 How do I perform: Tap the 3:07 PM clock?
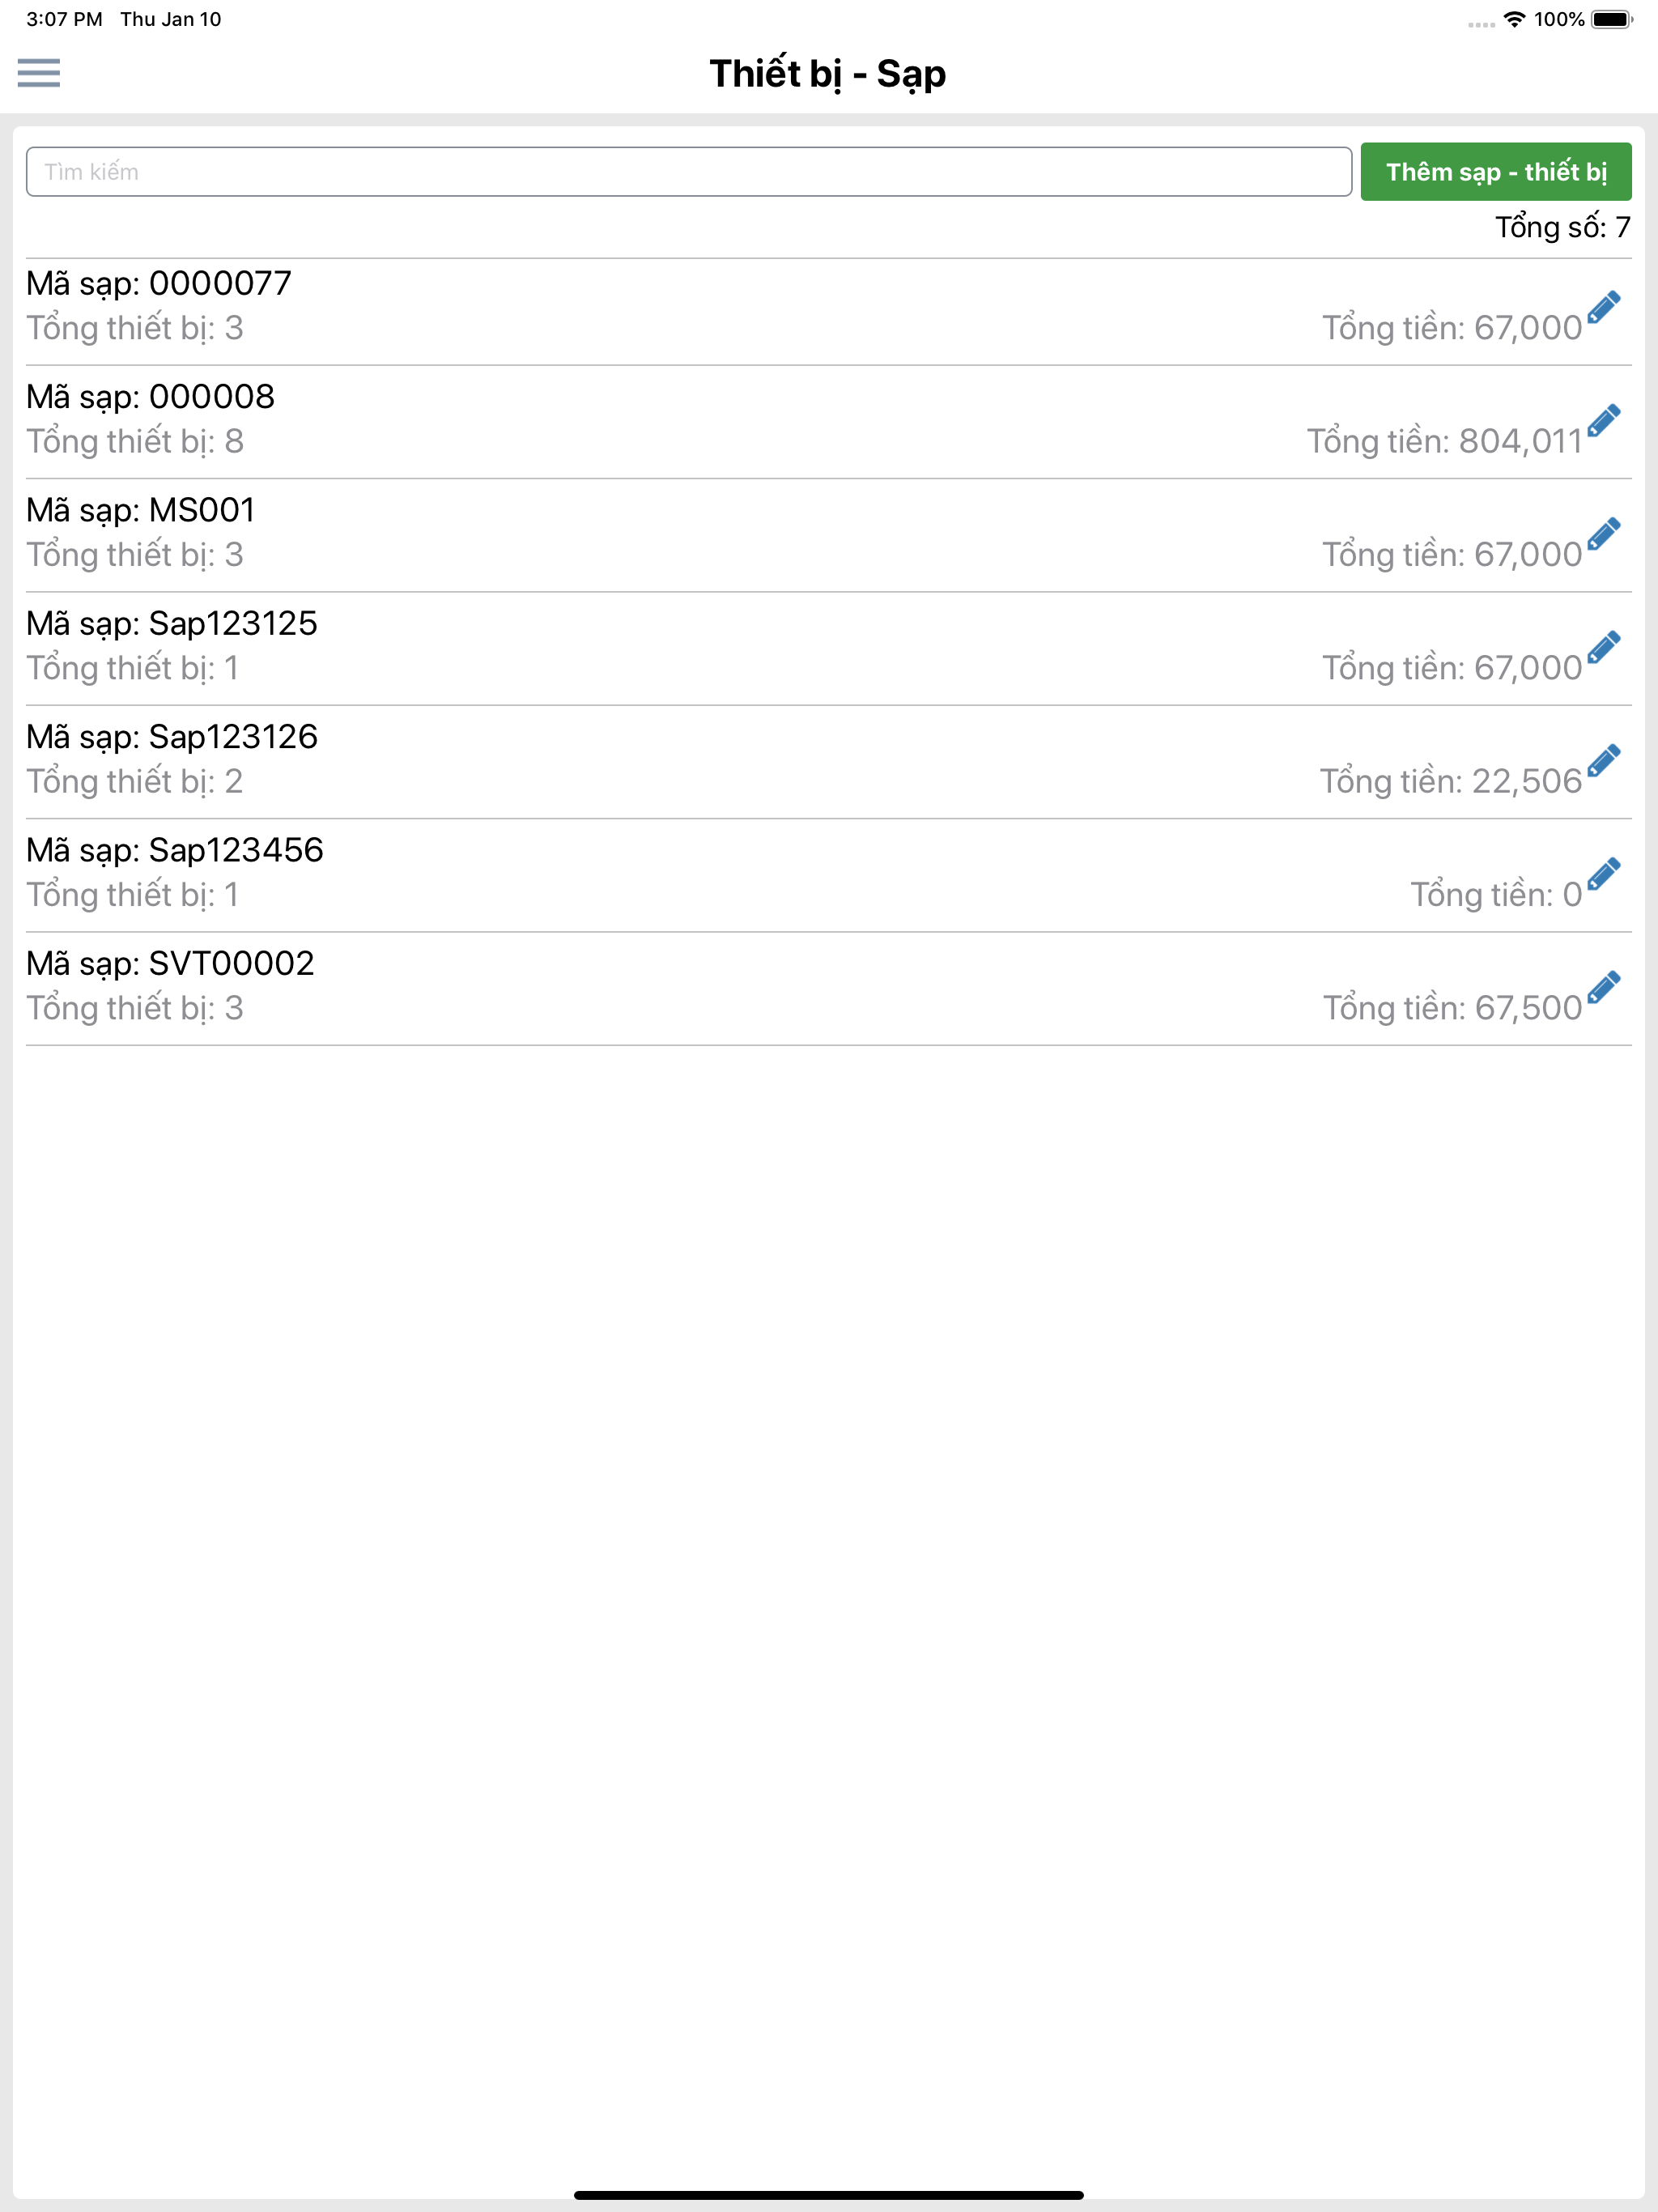pos(64,19)
